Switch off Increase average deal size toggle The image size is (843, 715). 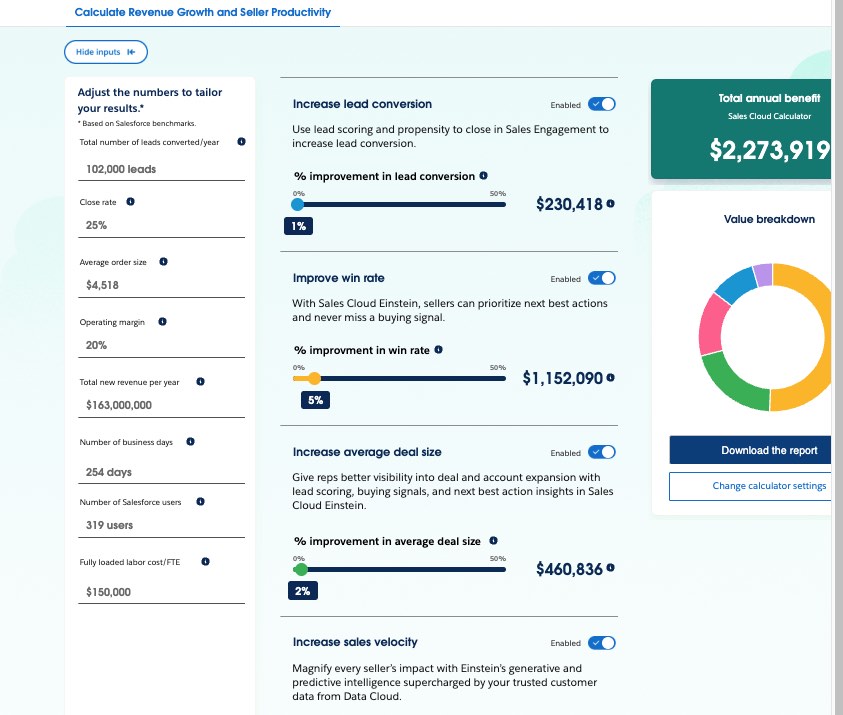click(602, 452)
